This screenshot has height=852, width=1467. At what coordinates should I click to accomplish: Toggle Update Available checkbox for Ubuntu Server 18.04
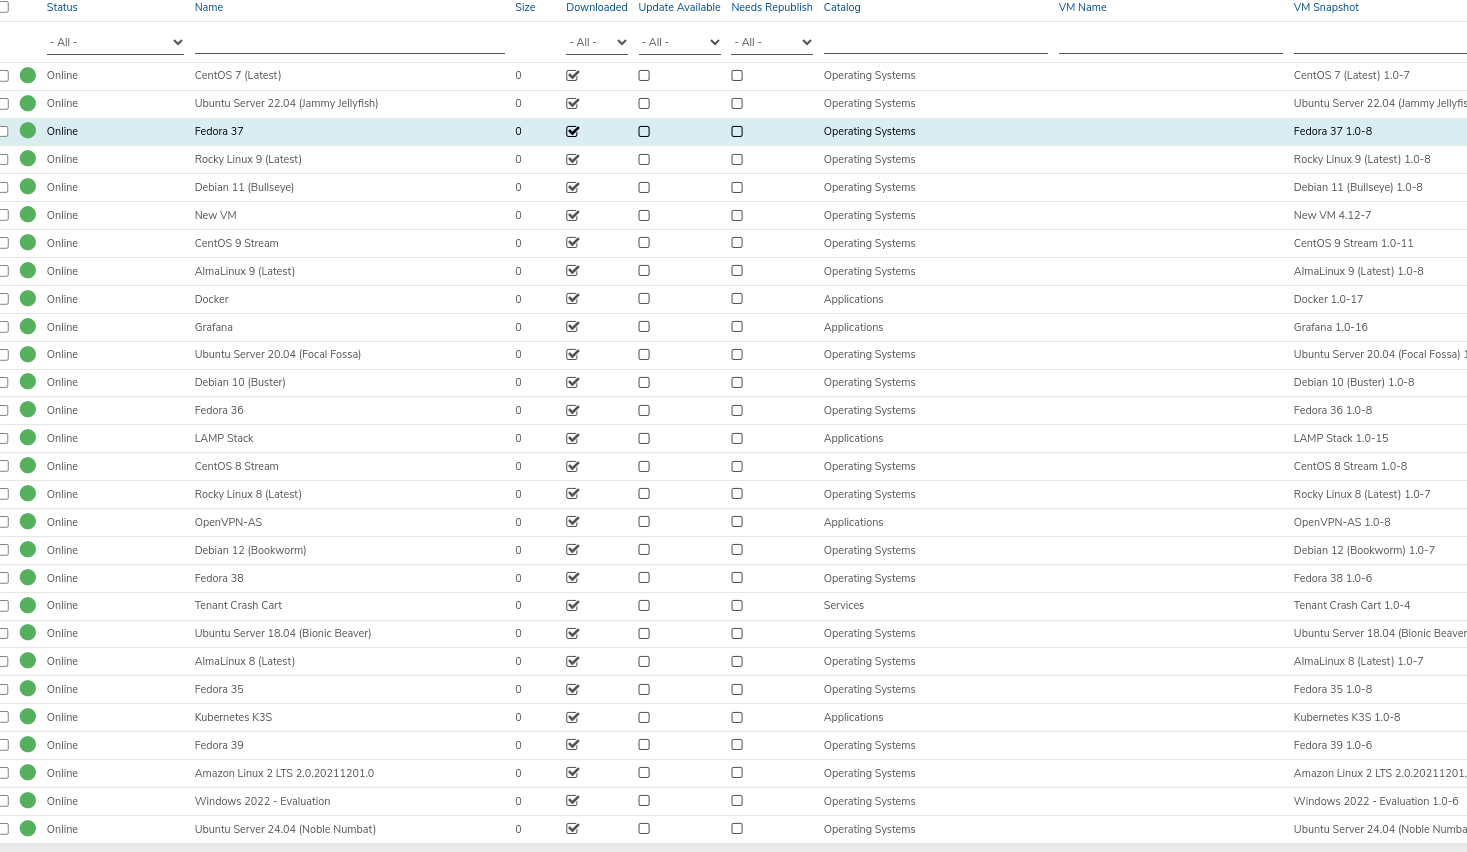(644, 633)
